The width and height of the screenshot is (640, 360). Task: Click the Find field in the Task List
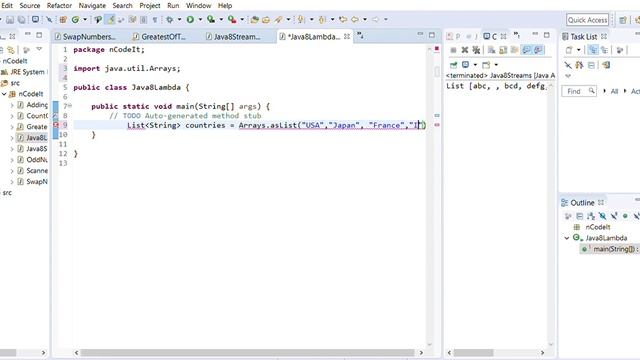pos(579,91)
